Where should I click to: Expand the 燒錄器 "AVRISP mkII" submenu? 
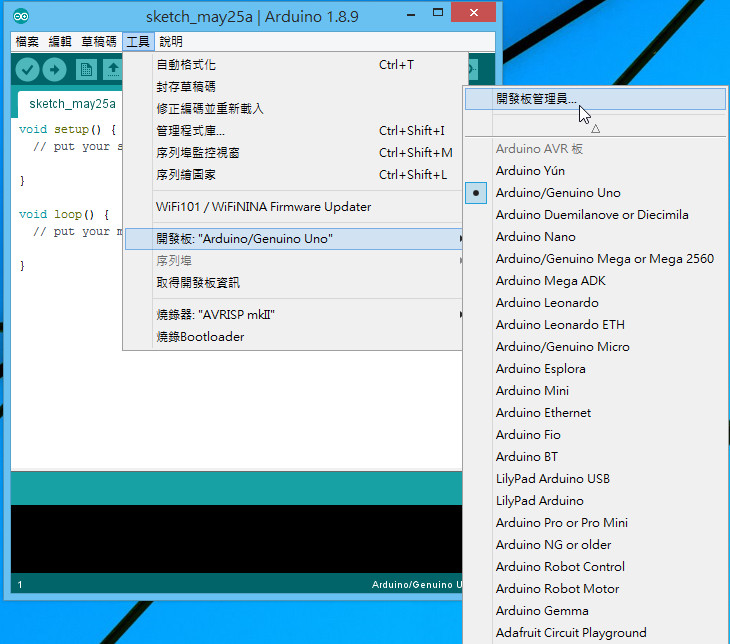point(294,315)
